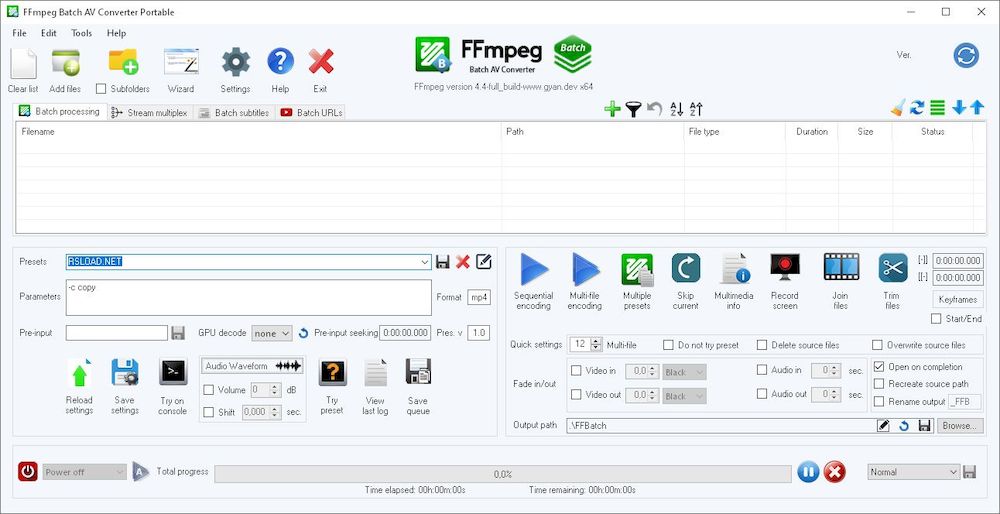1000x514 pixels.
Task: Open the Wizard tool
Action: tap(181, 62)
